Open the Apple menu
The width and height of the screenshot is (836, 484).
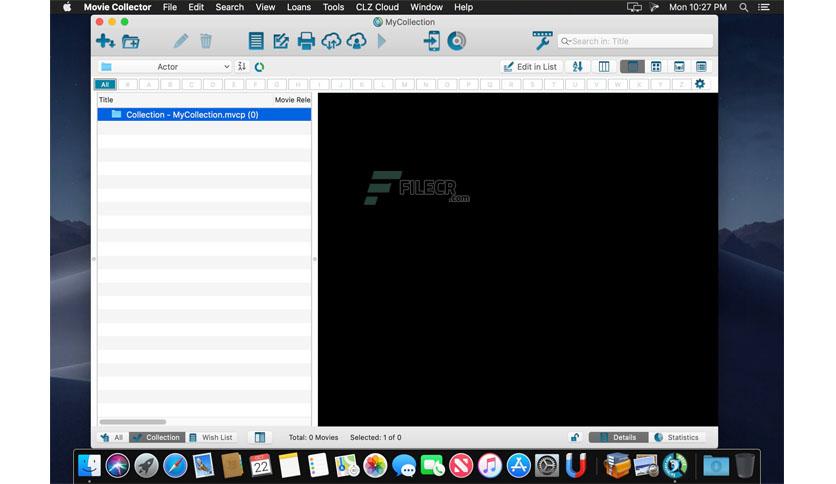tap(67, 7)
